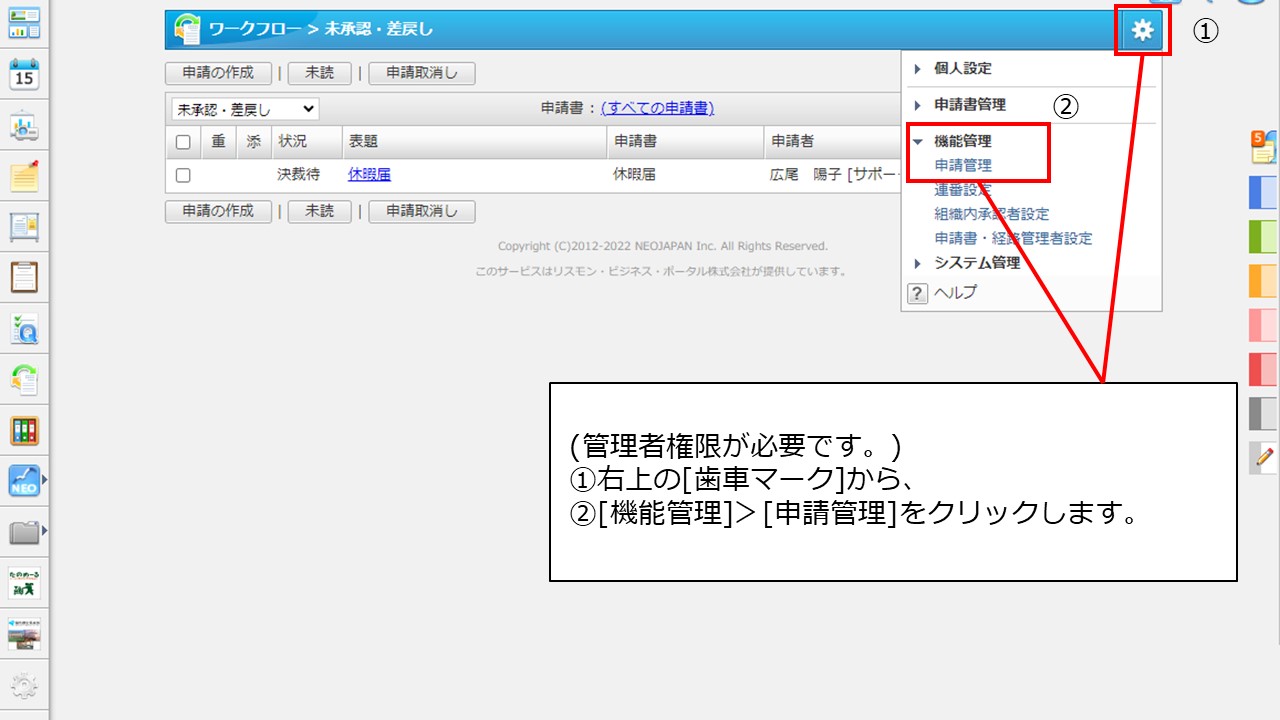
Task: Select 組織内承認者設定 menu item
Action: 991,214
